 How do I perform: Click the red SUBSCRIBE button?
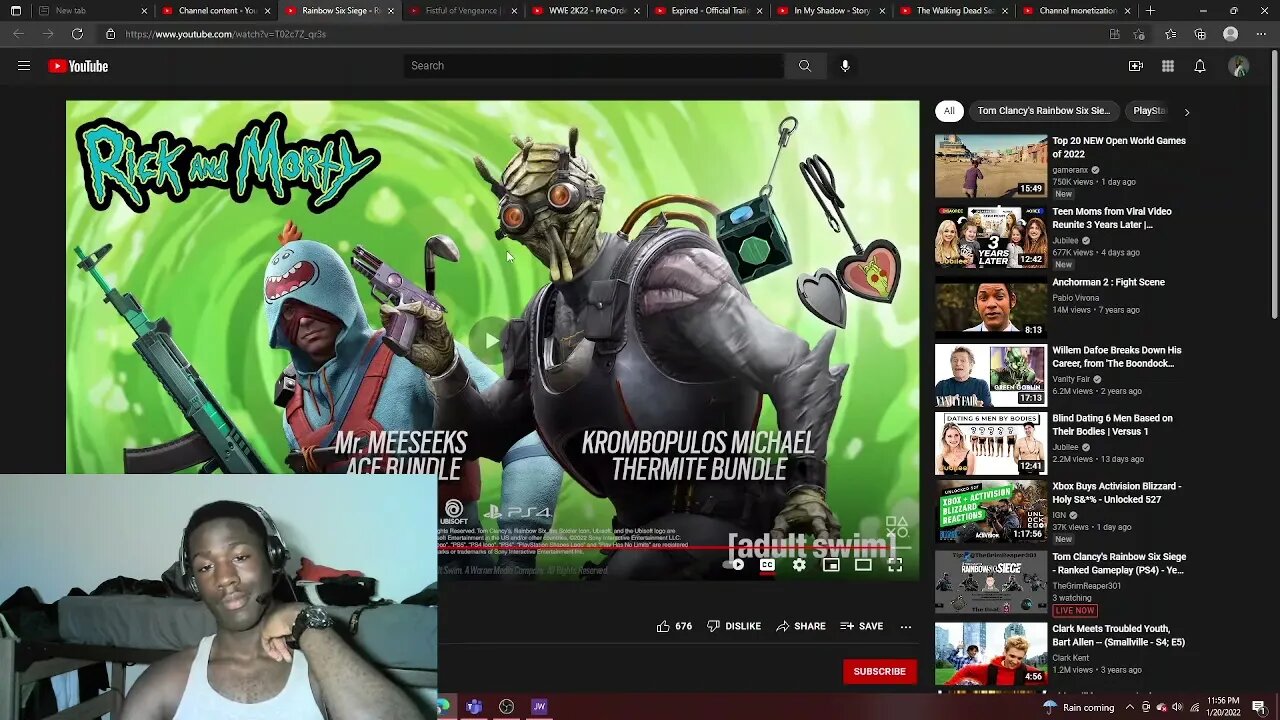tap(880, 671)
